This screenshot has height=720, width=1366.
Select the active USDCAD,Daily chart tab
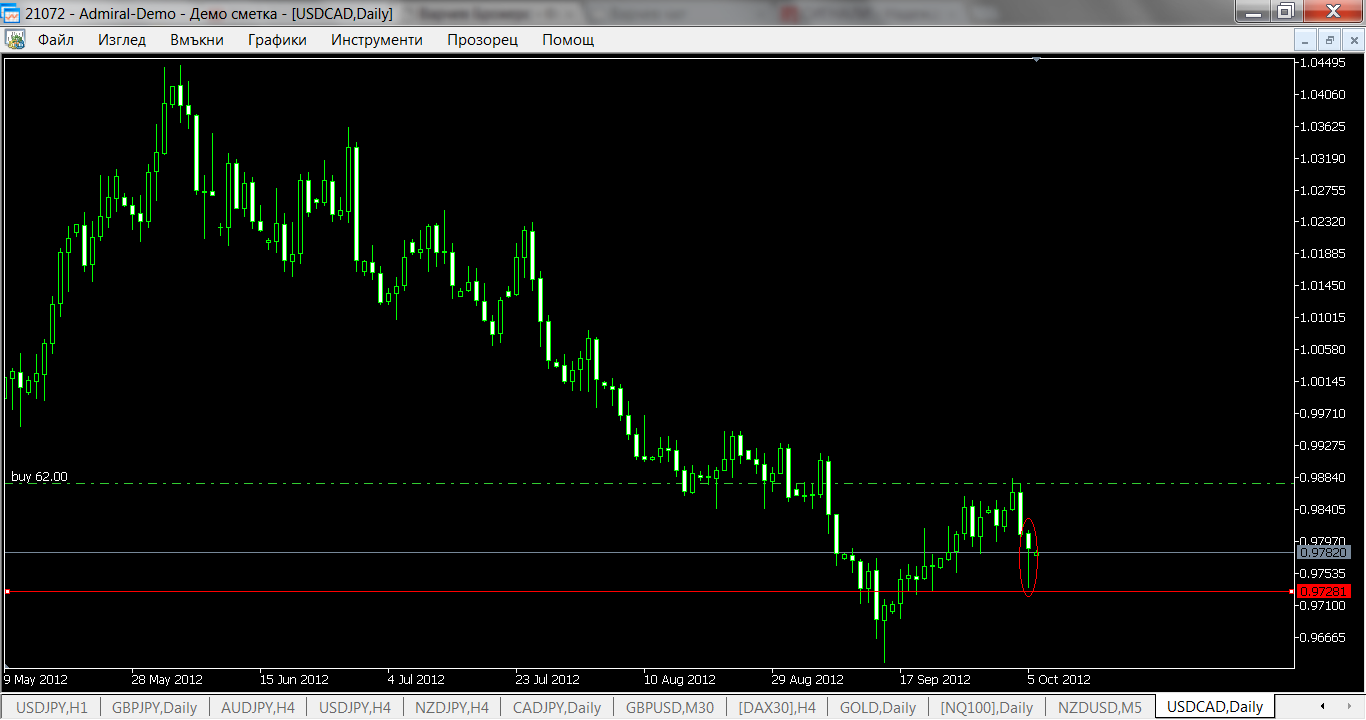pyautogui.click(x=1215, y=707)
